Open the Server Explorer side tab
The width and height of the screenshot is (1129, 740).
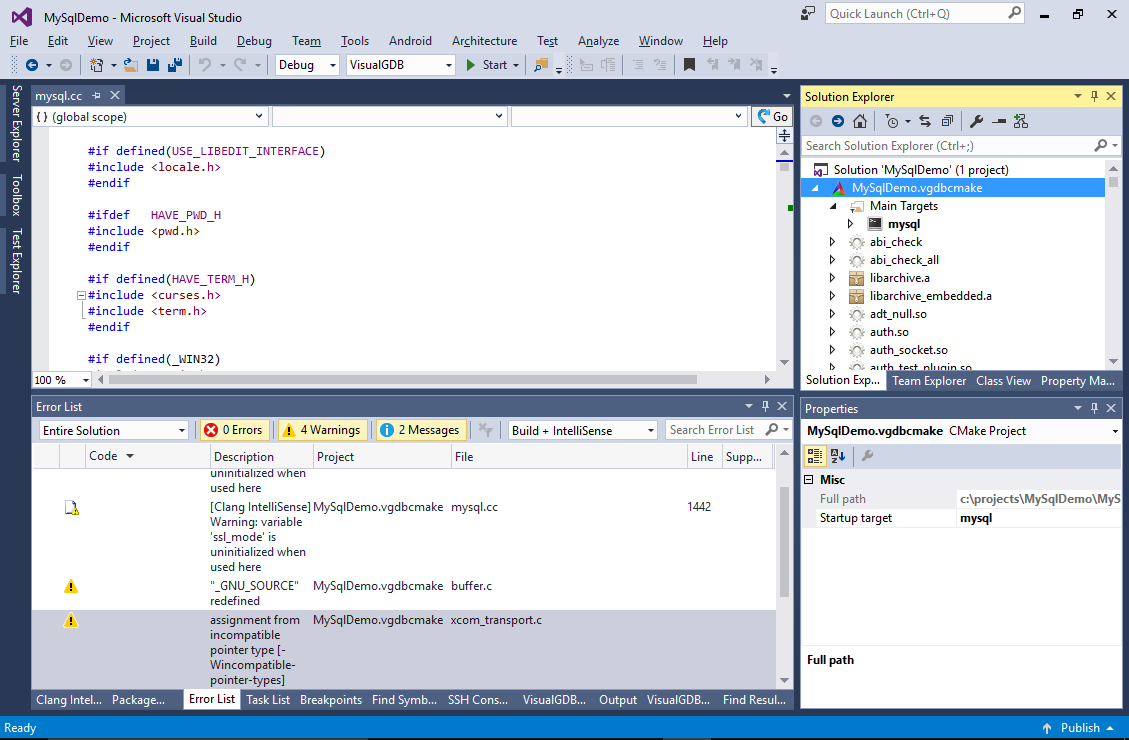pos(16,123)
